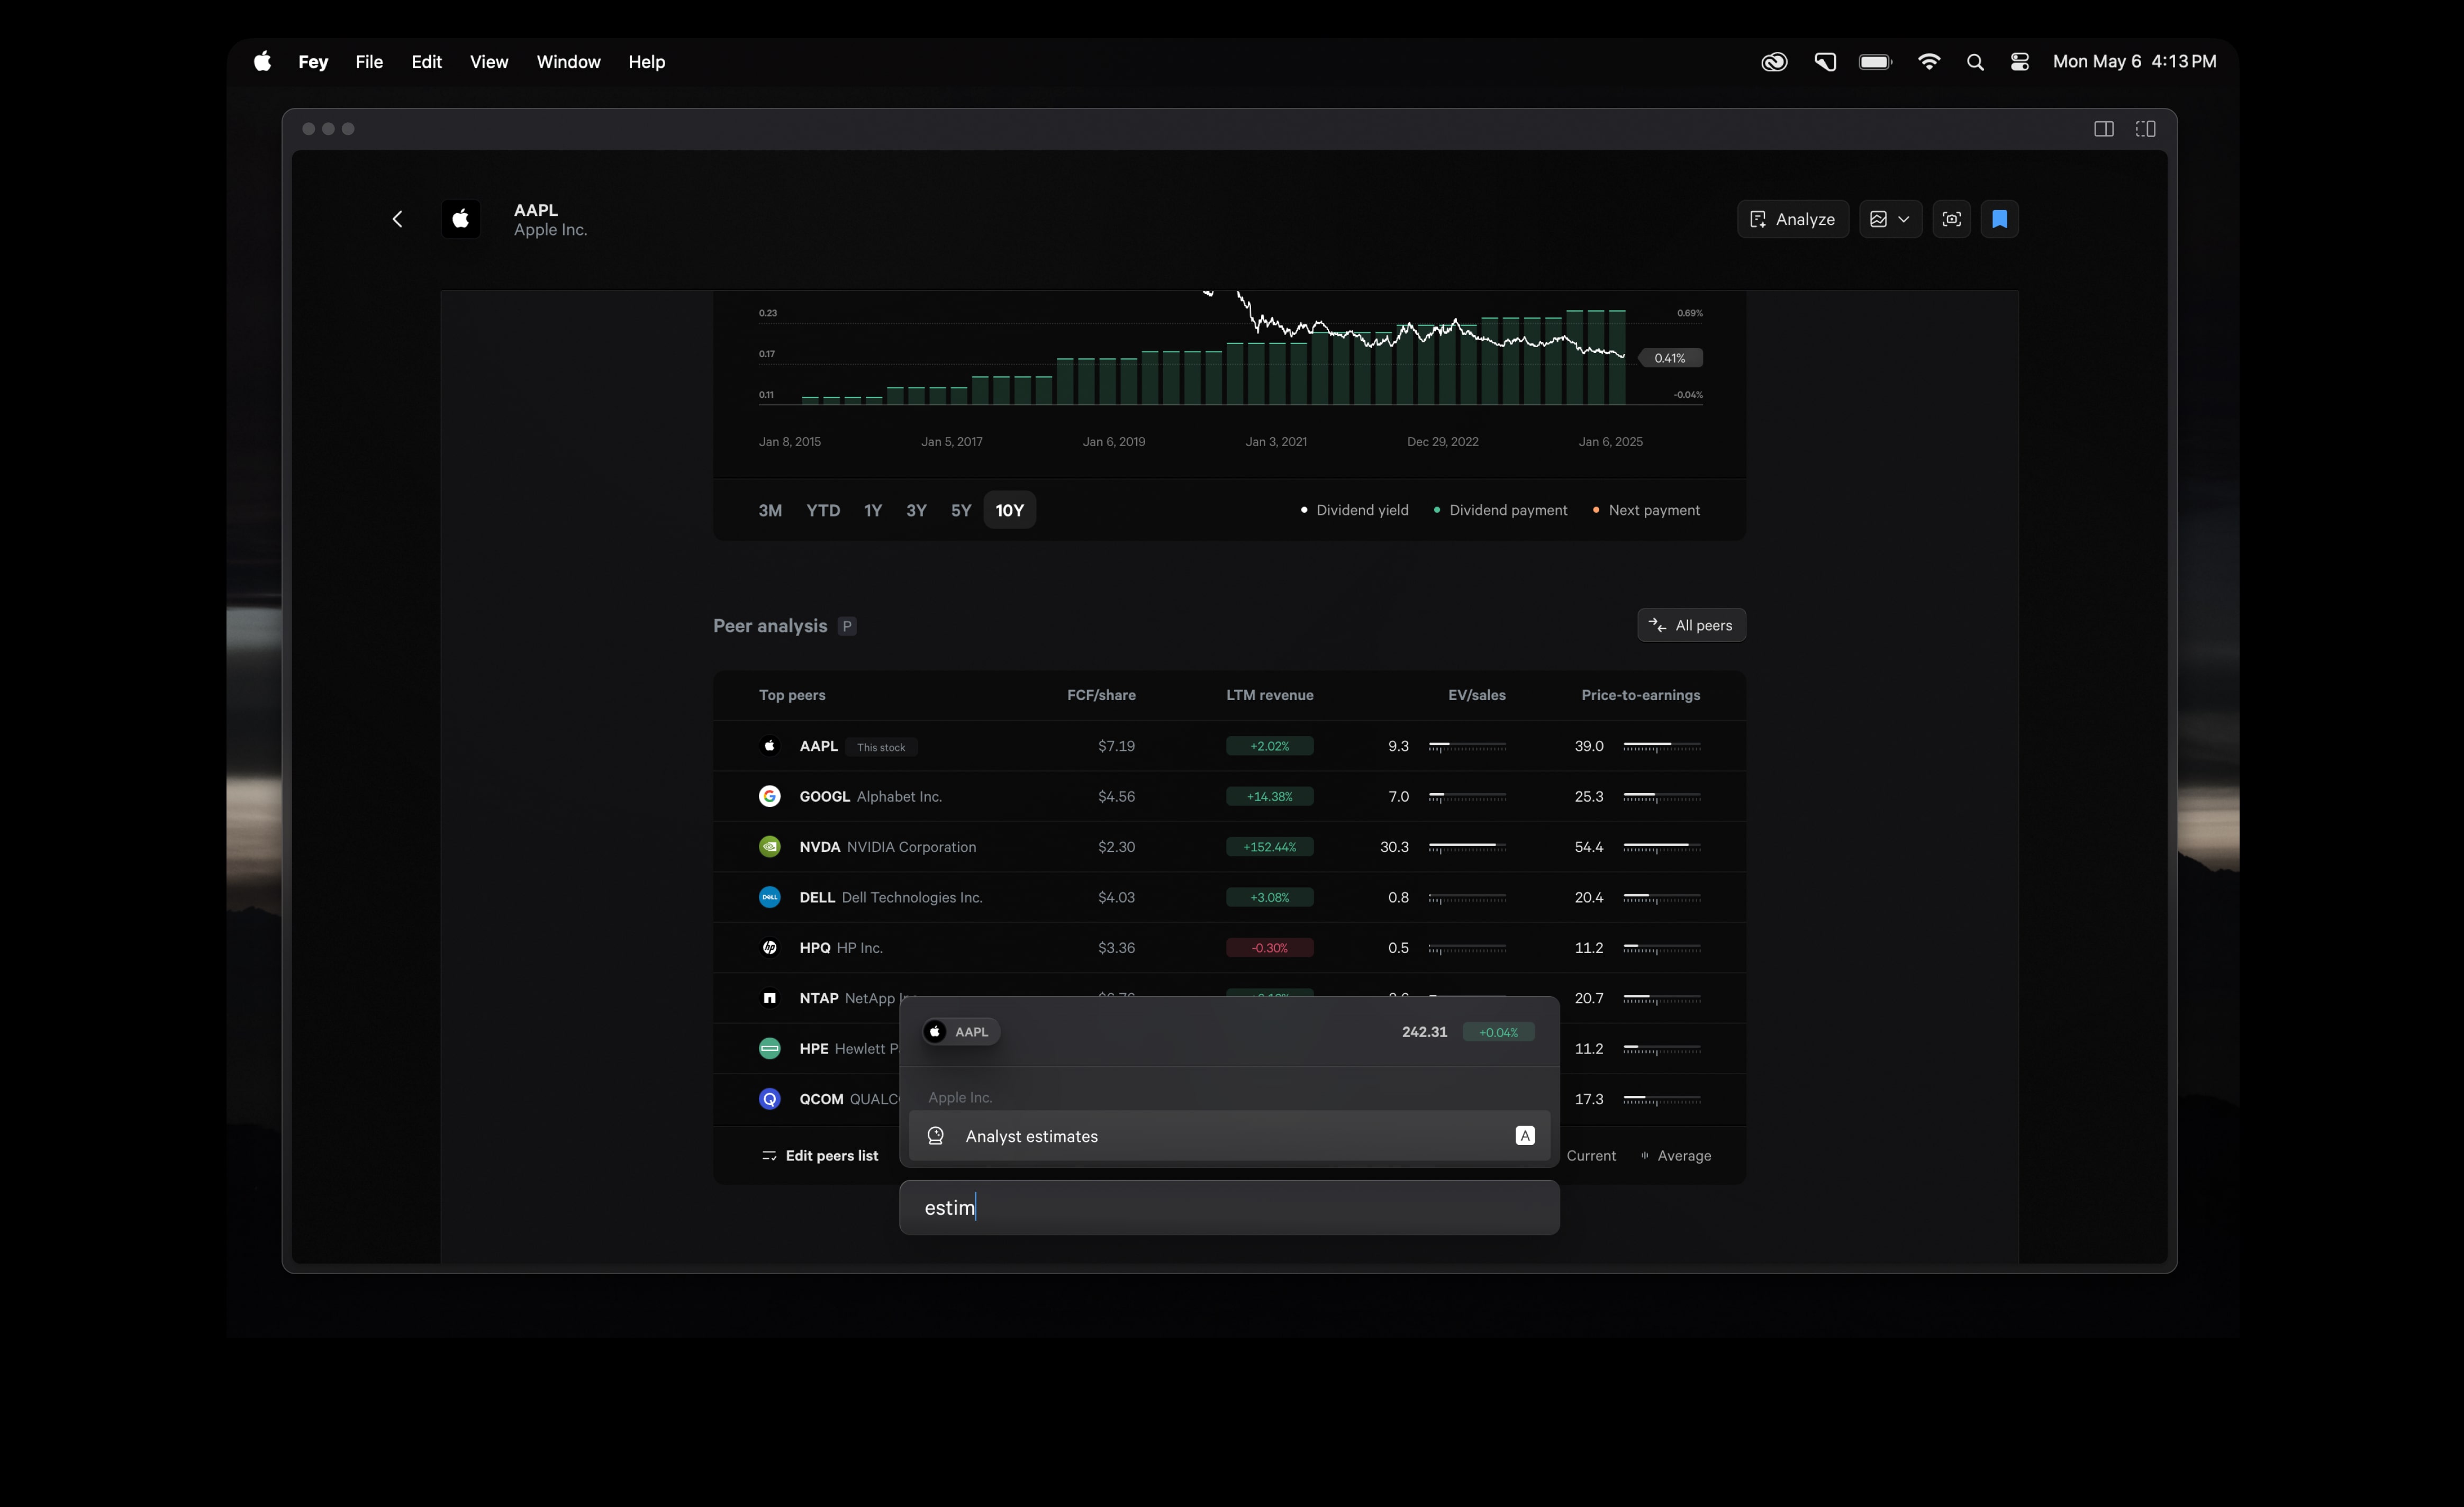Screen dimensions: 2464x1507
Task: Select the 5Y chart range
Action: coord(960,510)
